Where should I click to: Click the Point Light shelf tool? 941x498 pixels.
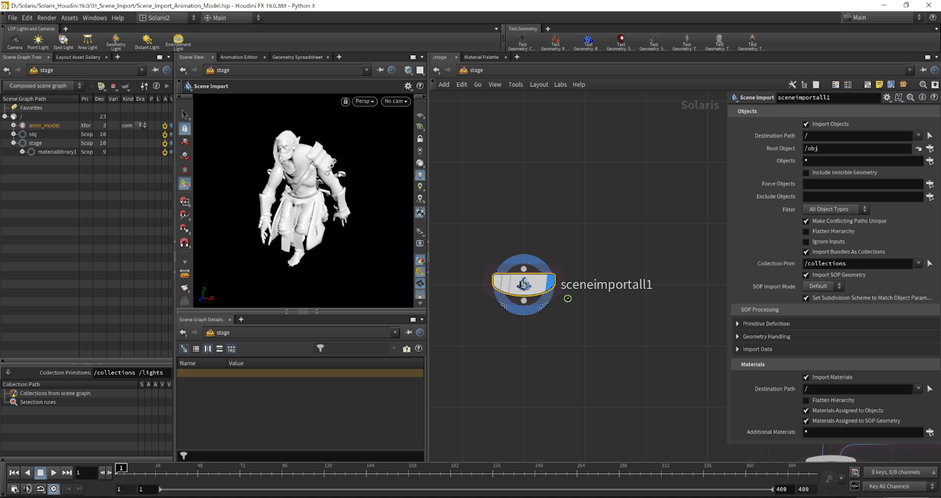[x=38, y=41]
